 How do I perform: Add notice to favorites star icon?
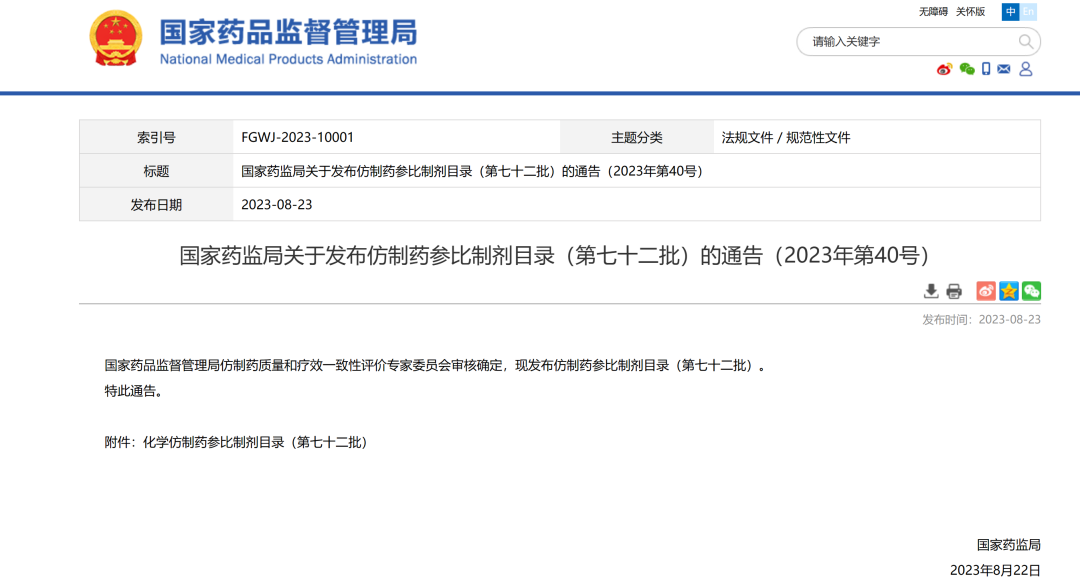1008,291
